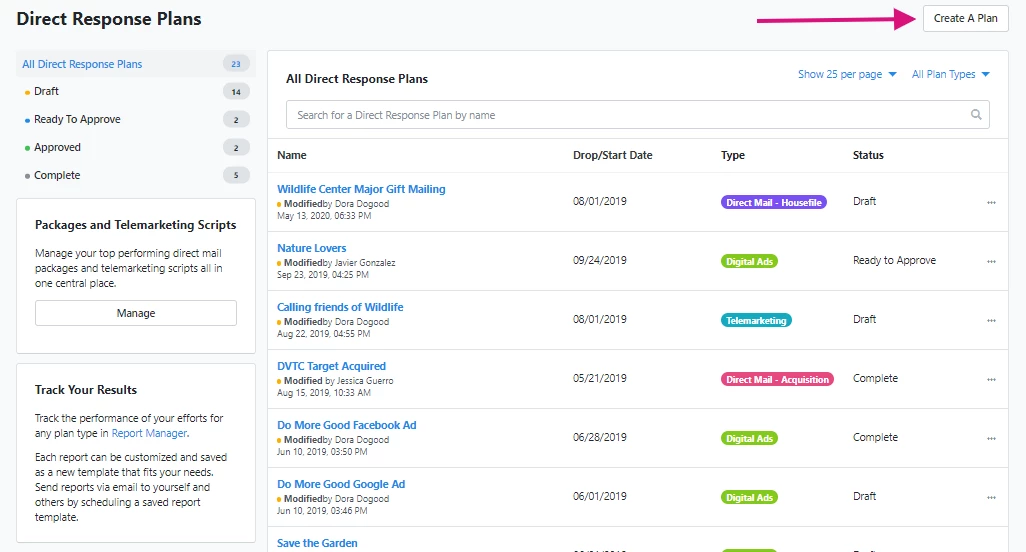Image resolution: width=1026 pixels, height=552 pixels.
Task: Click the 23 count badge for all plans
Action: (236, 64)
